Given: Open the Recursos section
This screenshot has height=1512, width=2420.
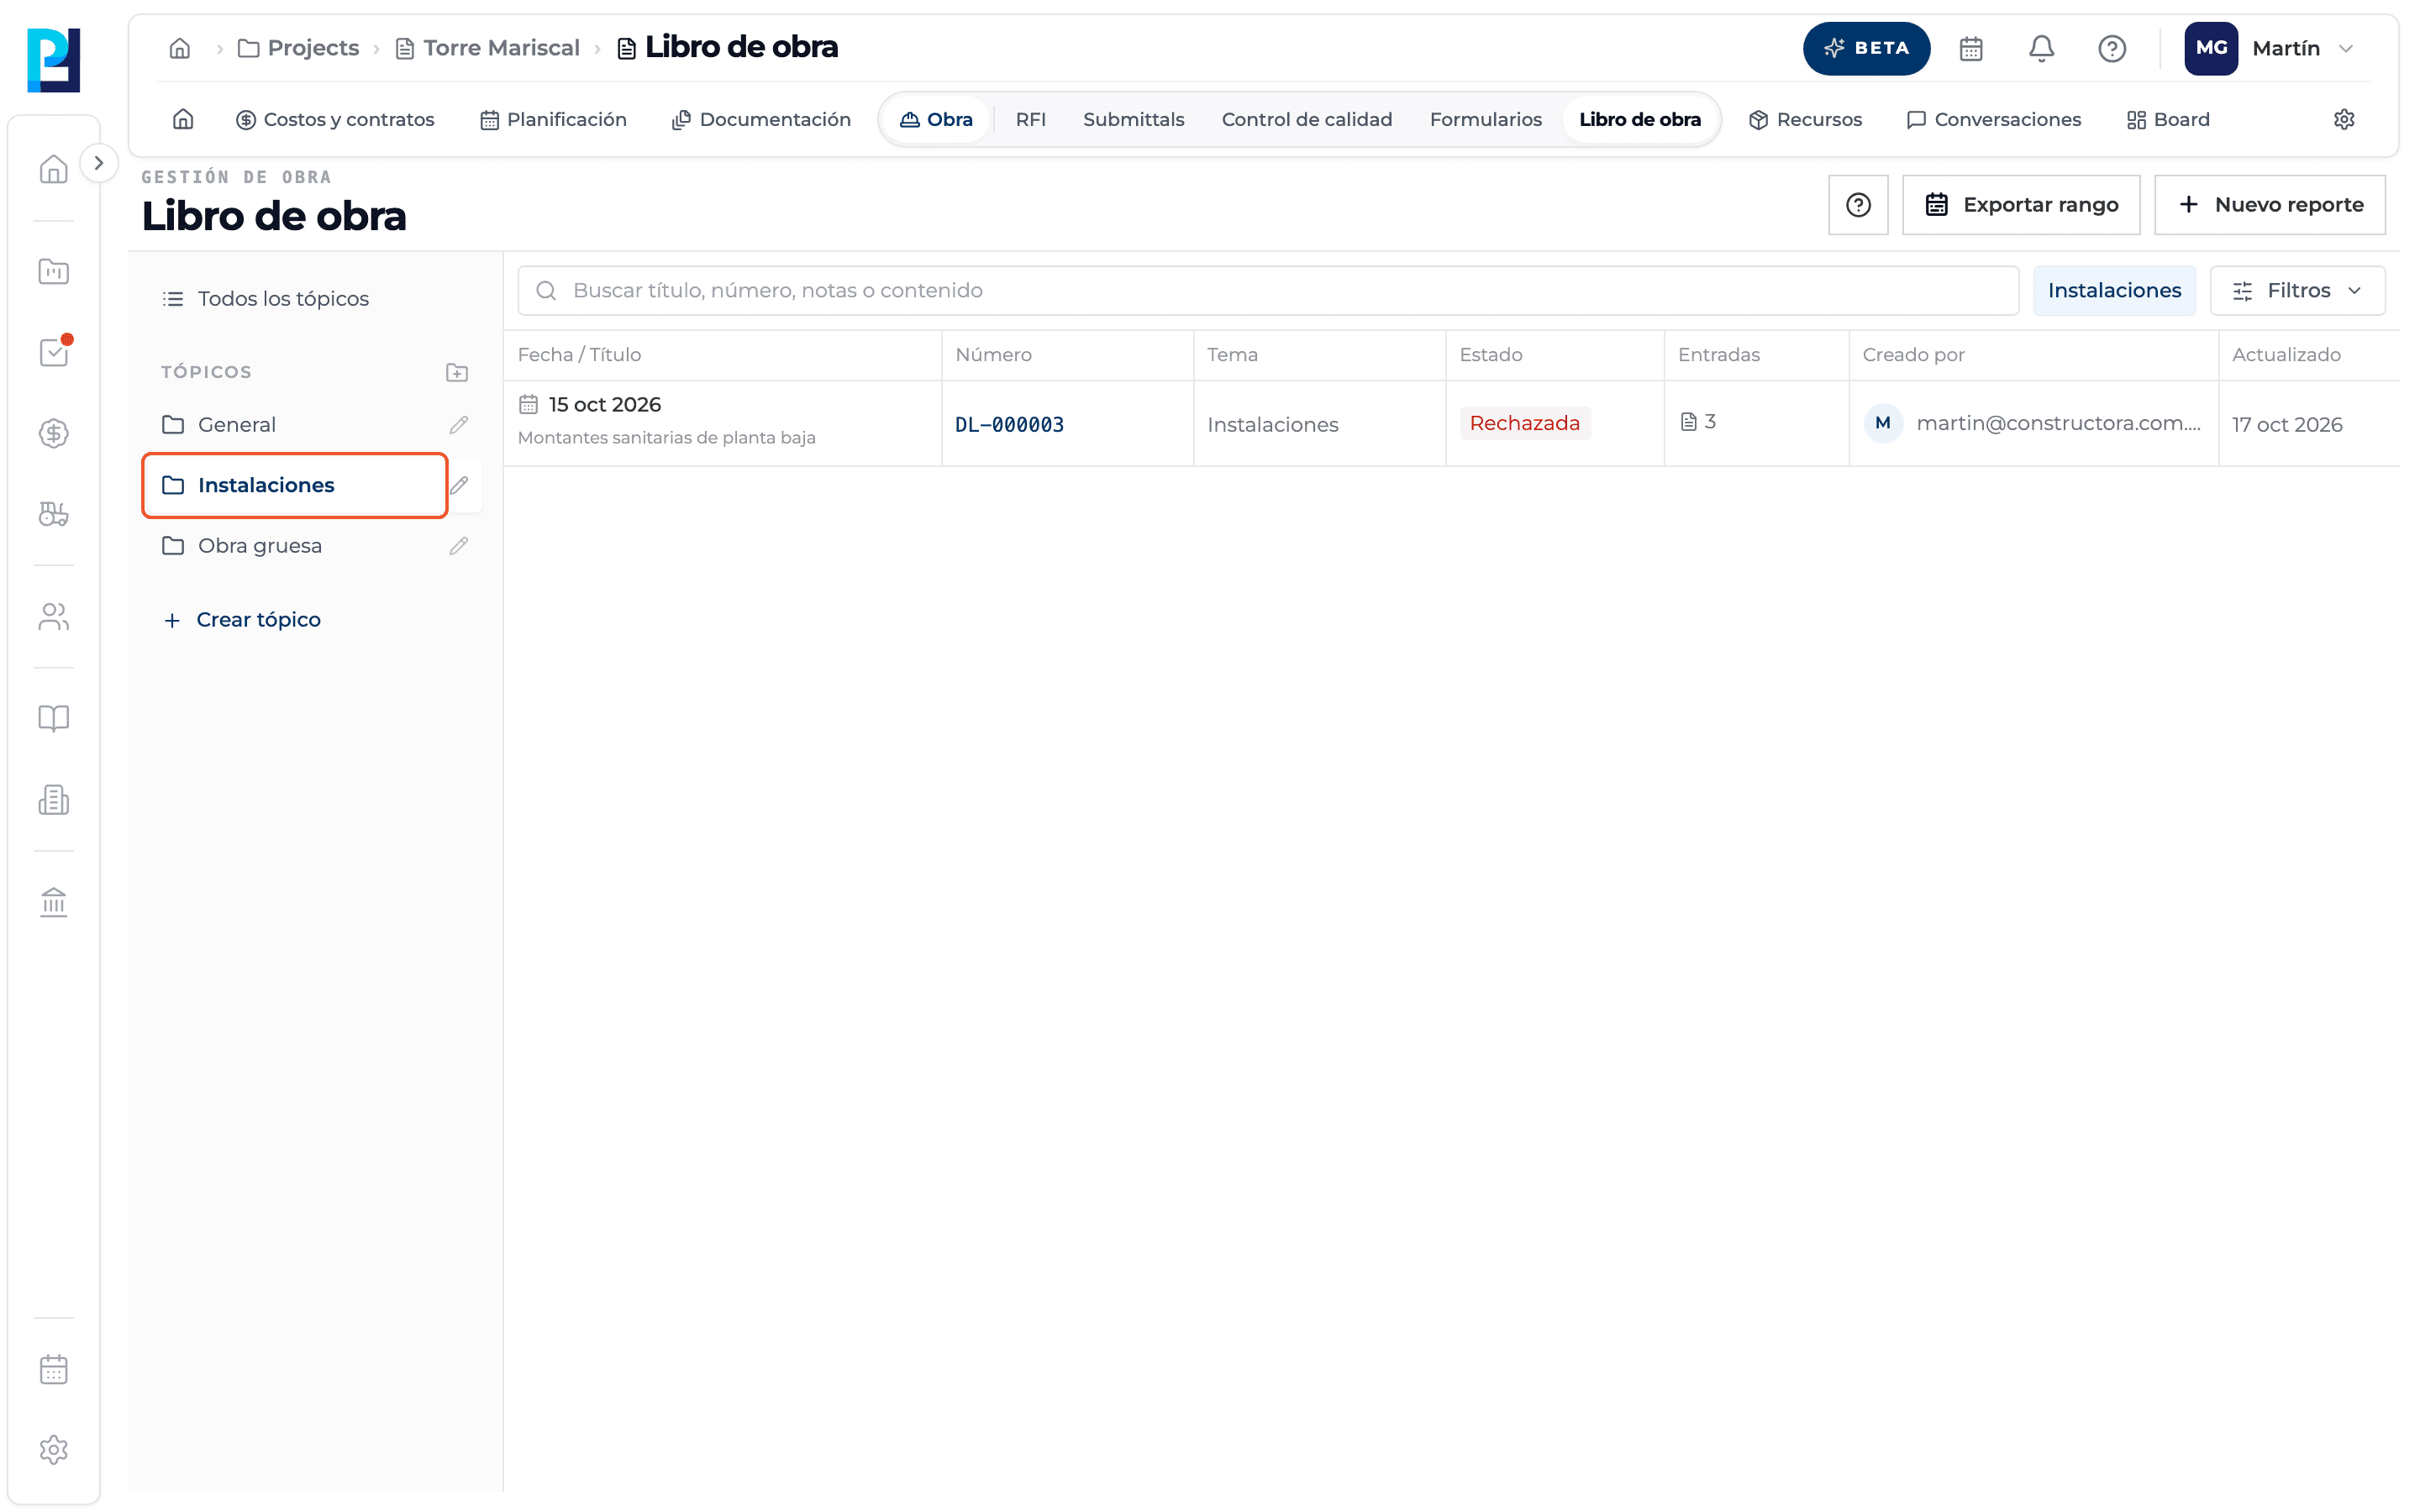Looking at the screenshot, I should point(1805,119).
